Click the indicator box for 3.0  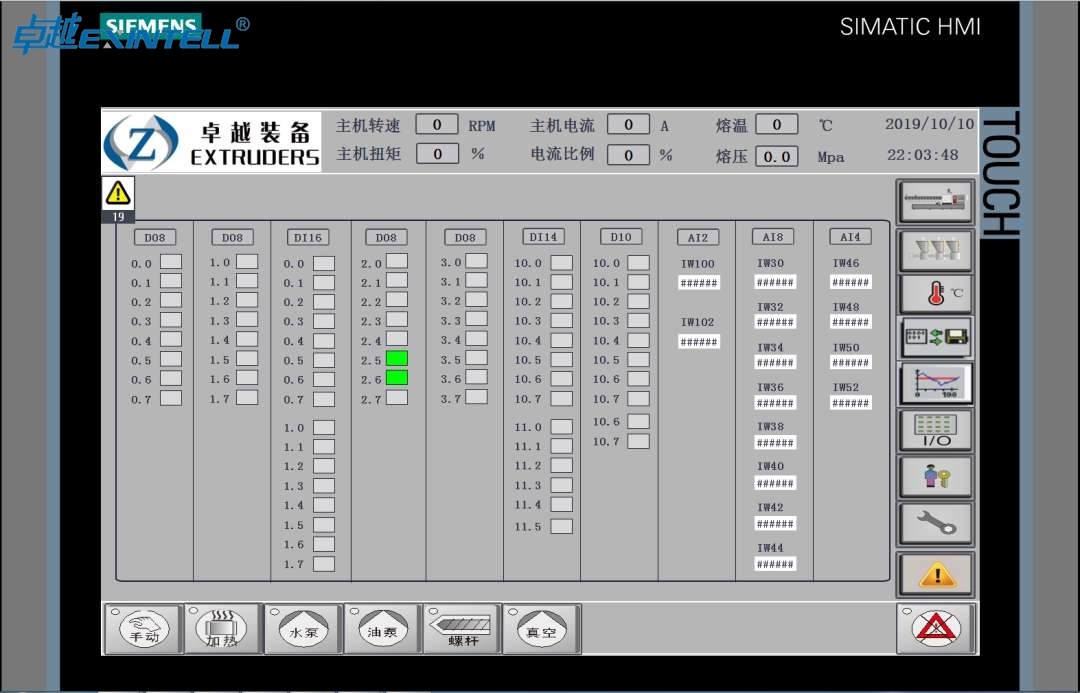476,261
